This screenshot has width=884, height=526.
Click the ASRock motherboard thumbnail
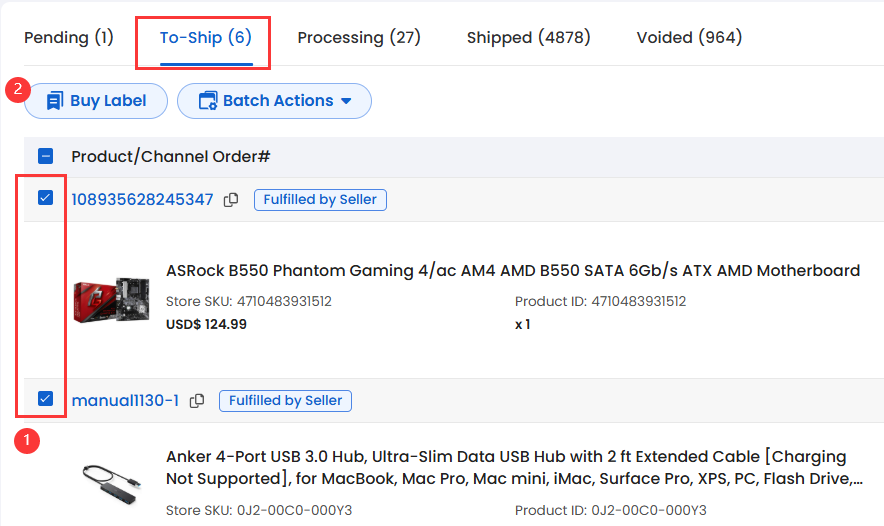click(112, 299)
